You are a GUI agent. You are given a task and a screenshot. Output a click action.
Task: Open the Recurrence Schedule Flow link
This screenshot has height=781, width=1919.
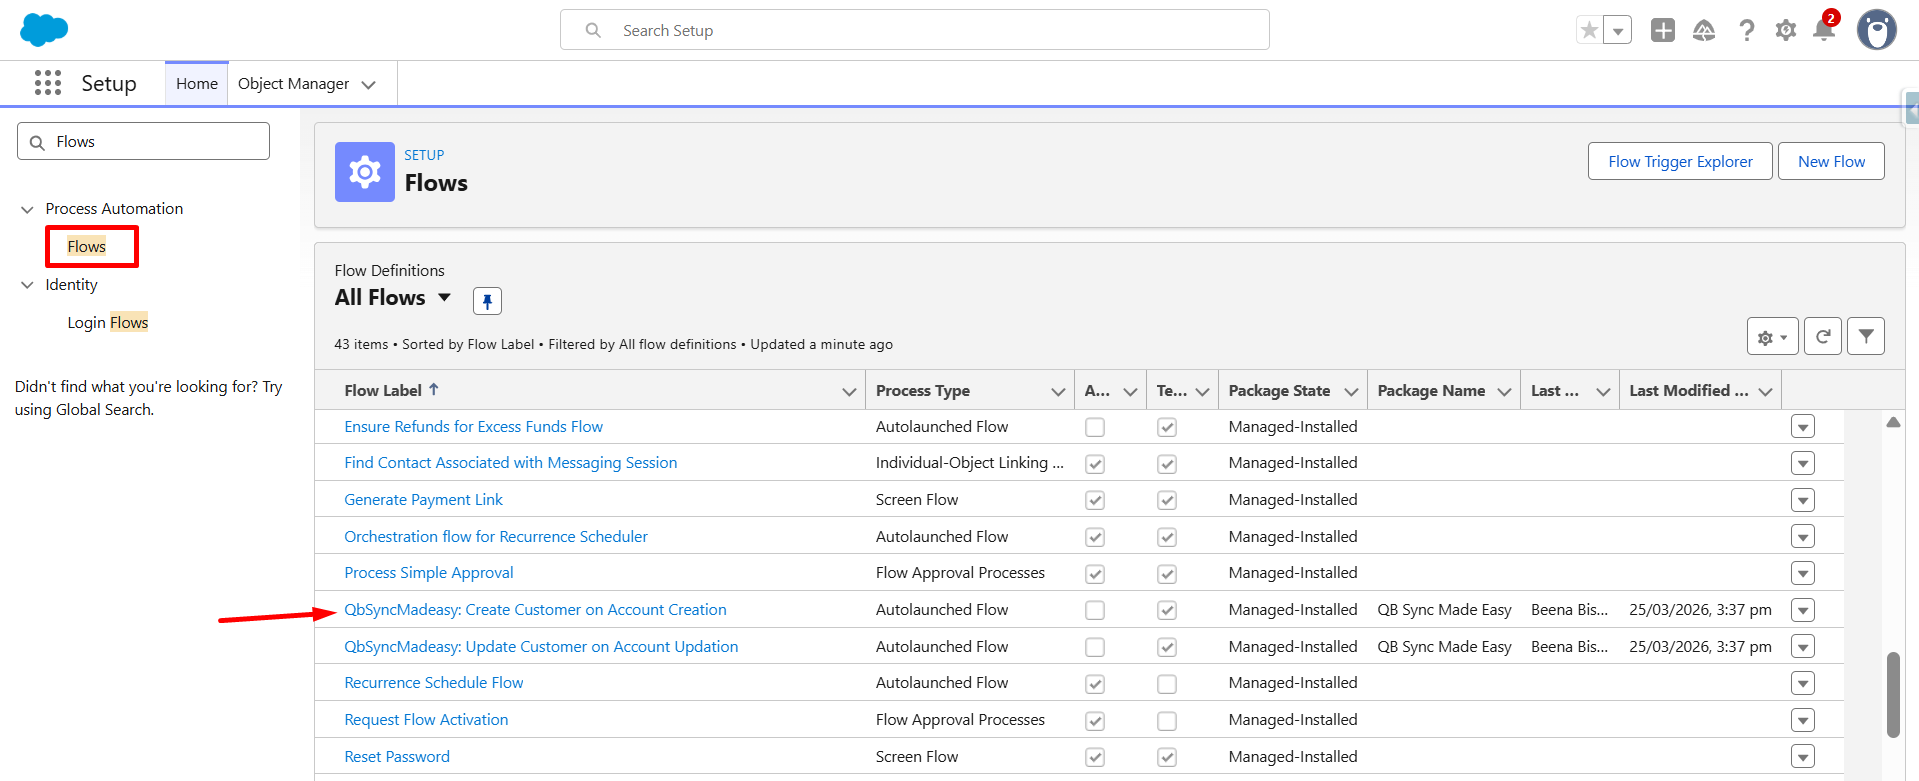coord(434,682)
